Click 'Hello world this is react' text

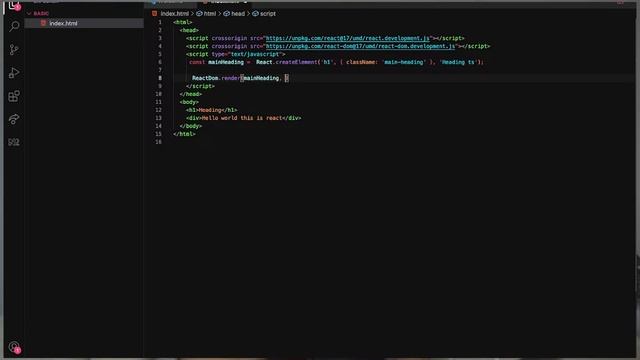242,118
